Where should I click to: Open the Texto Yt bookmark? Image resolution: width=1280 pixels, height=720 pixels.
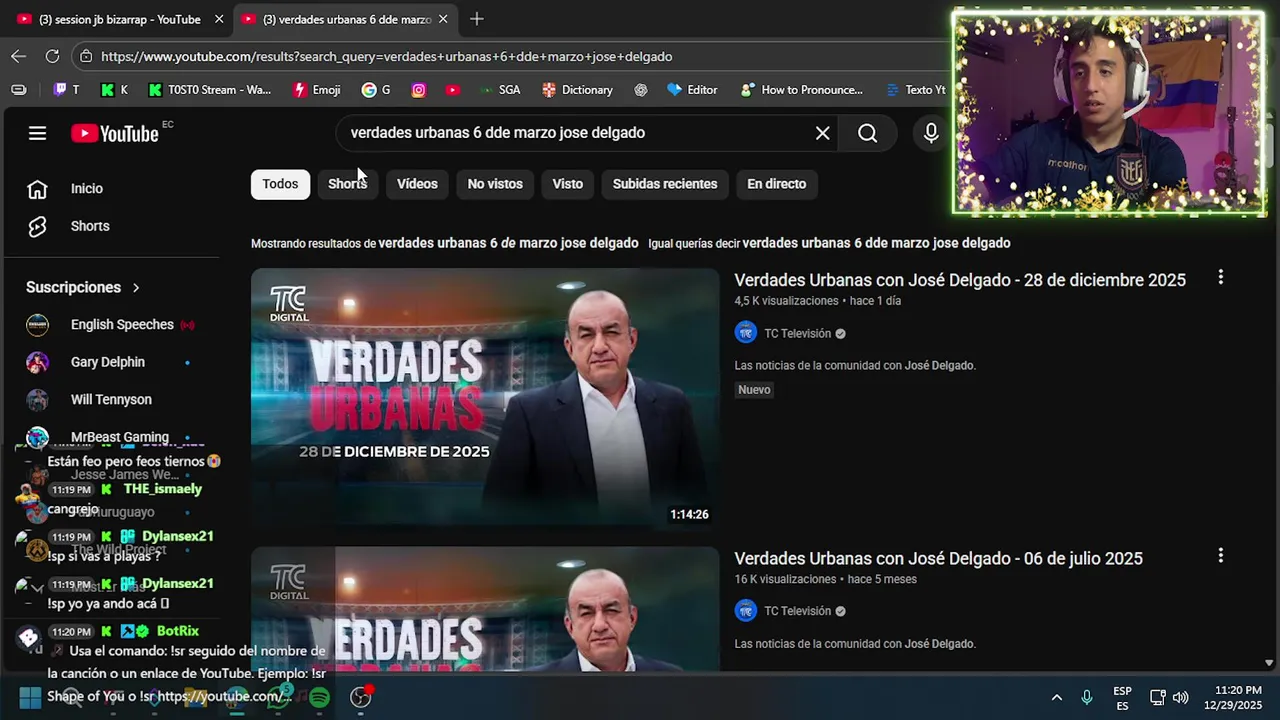pyautogui.click(x=914, y=90)
